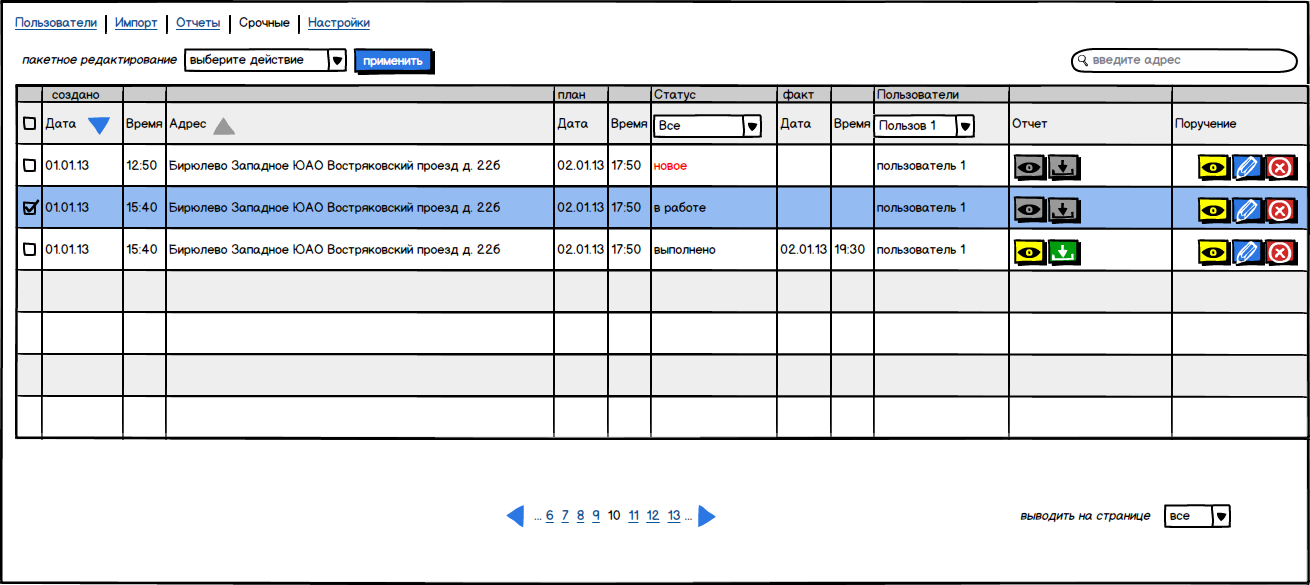Sort by created date blue triangle
The width and height of the screenshot is (1310, 585).
click(99, 125)
